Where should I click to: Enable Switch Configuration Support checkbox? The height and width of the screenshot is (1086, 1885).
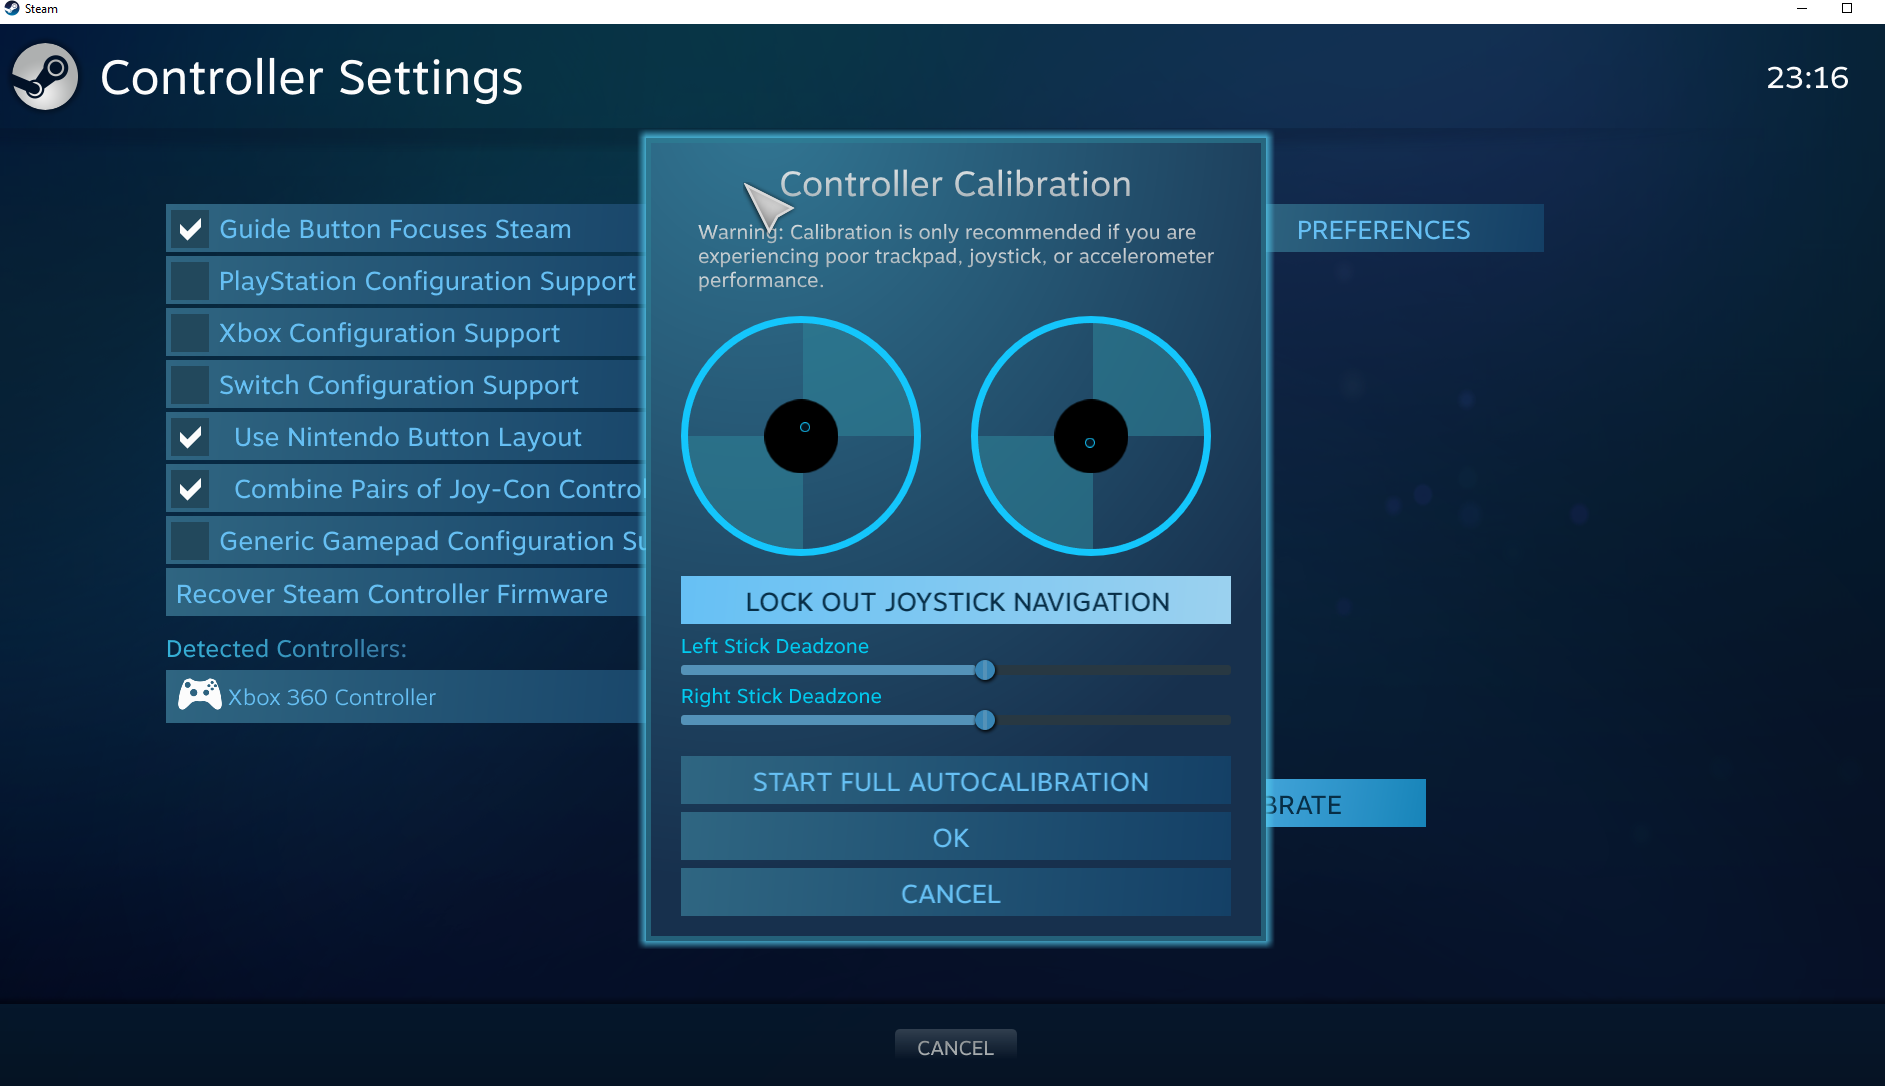(x=190, y=385)
